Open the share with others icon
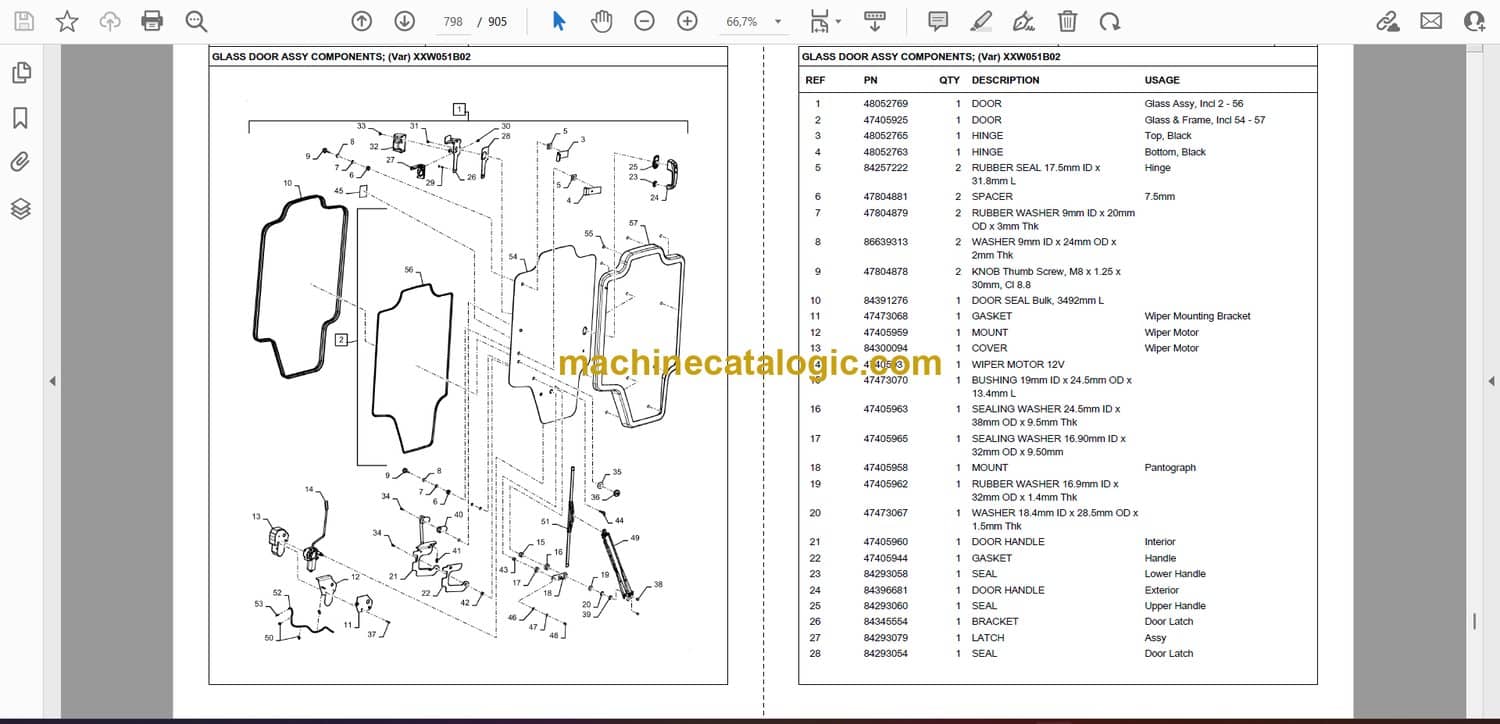 coord(1474,21)
